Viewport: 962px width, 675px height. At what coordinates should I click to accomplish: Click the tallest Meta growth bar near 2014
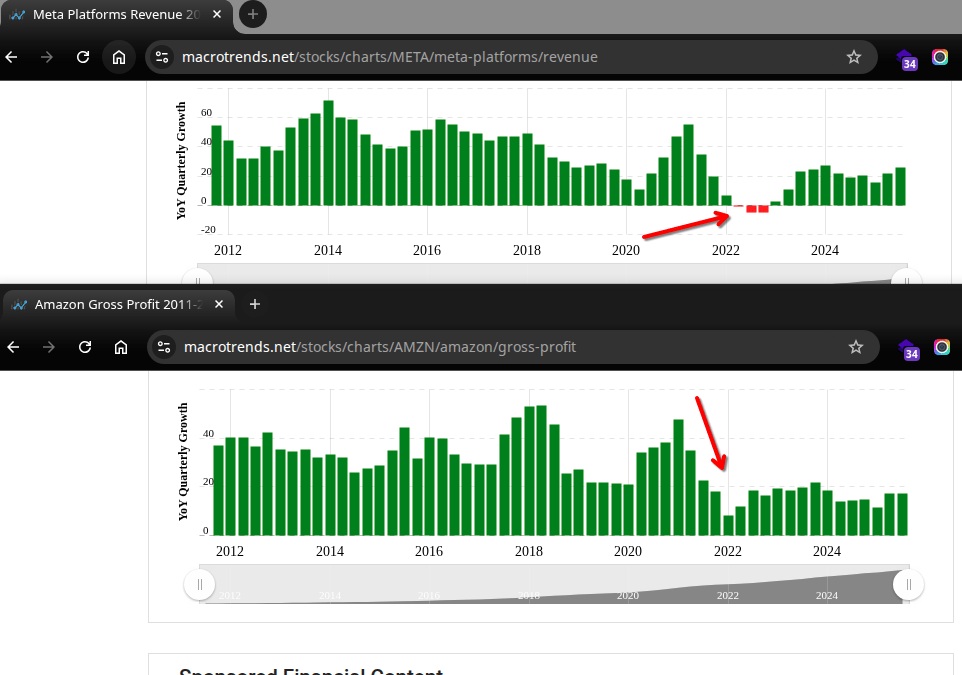328,153
